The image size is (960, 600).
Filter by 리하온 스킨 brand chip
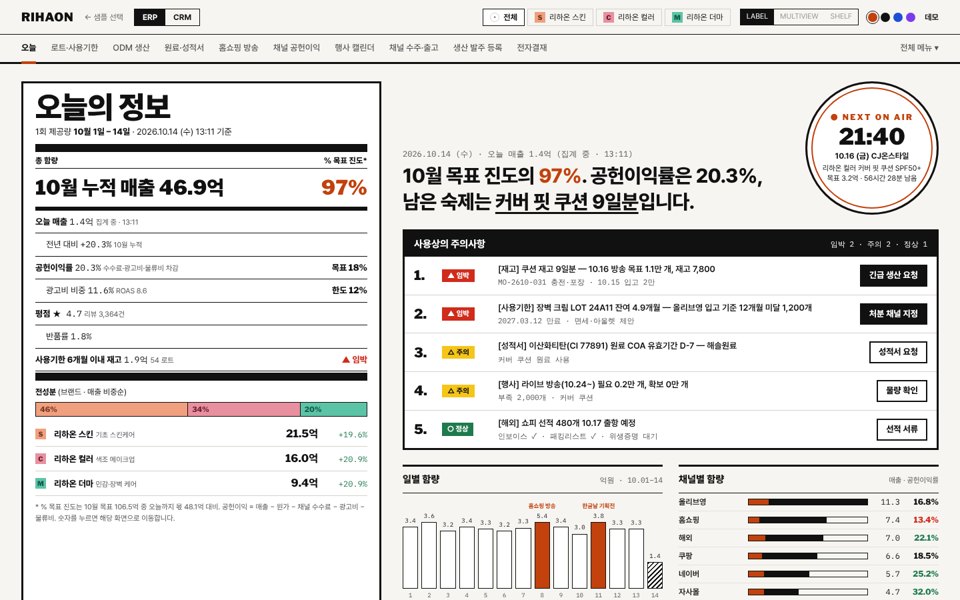click(561, 17)
